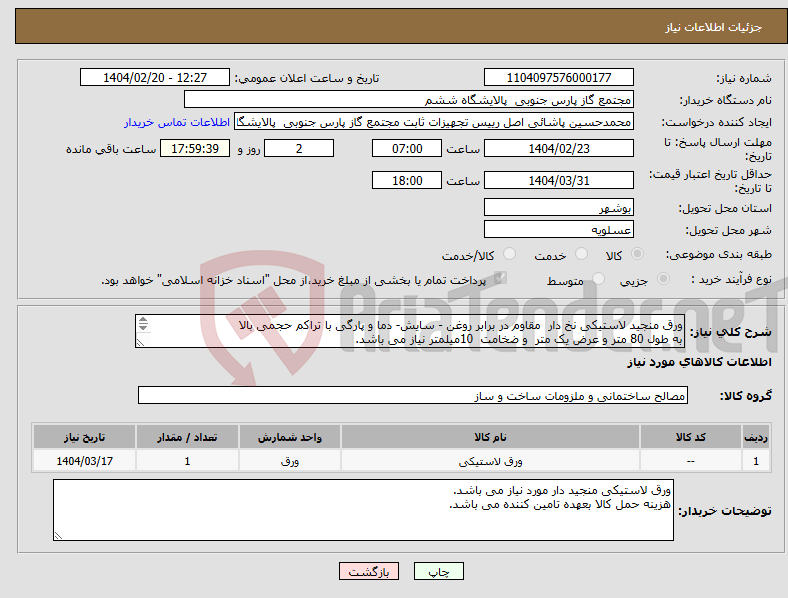Click the need number field 1104097576000177

pos(558,77)
